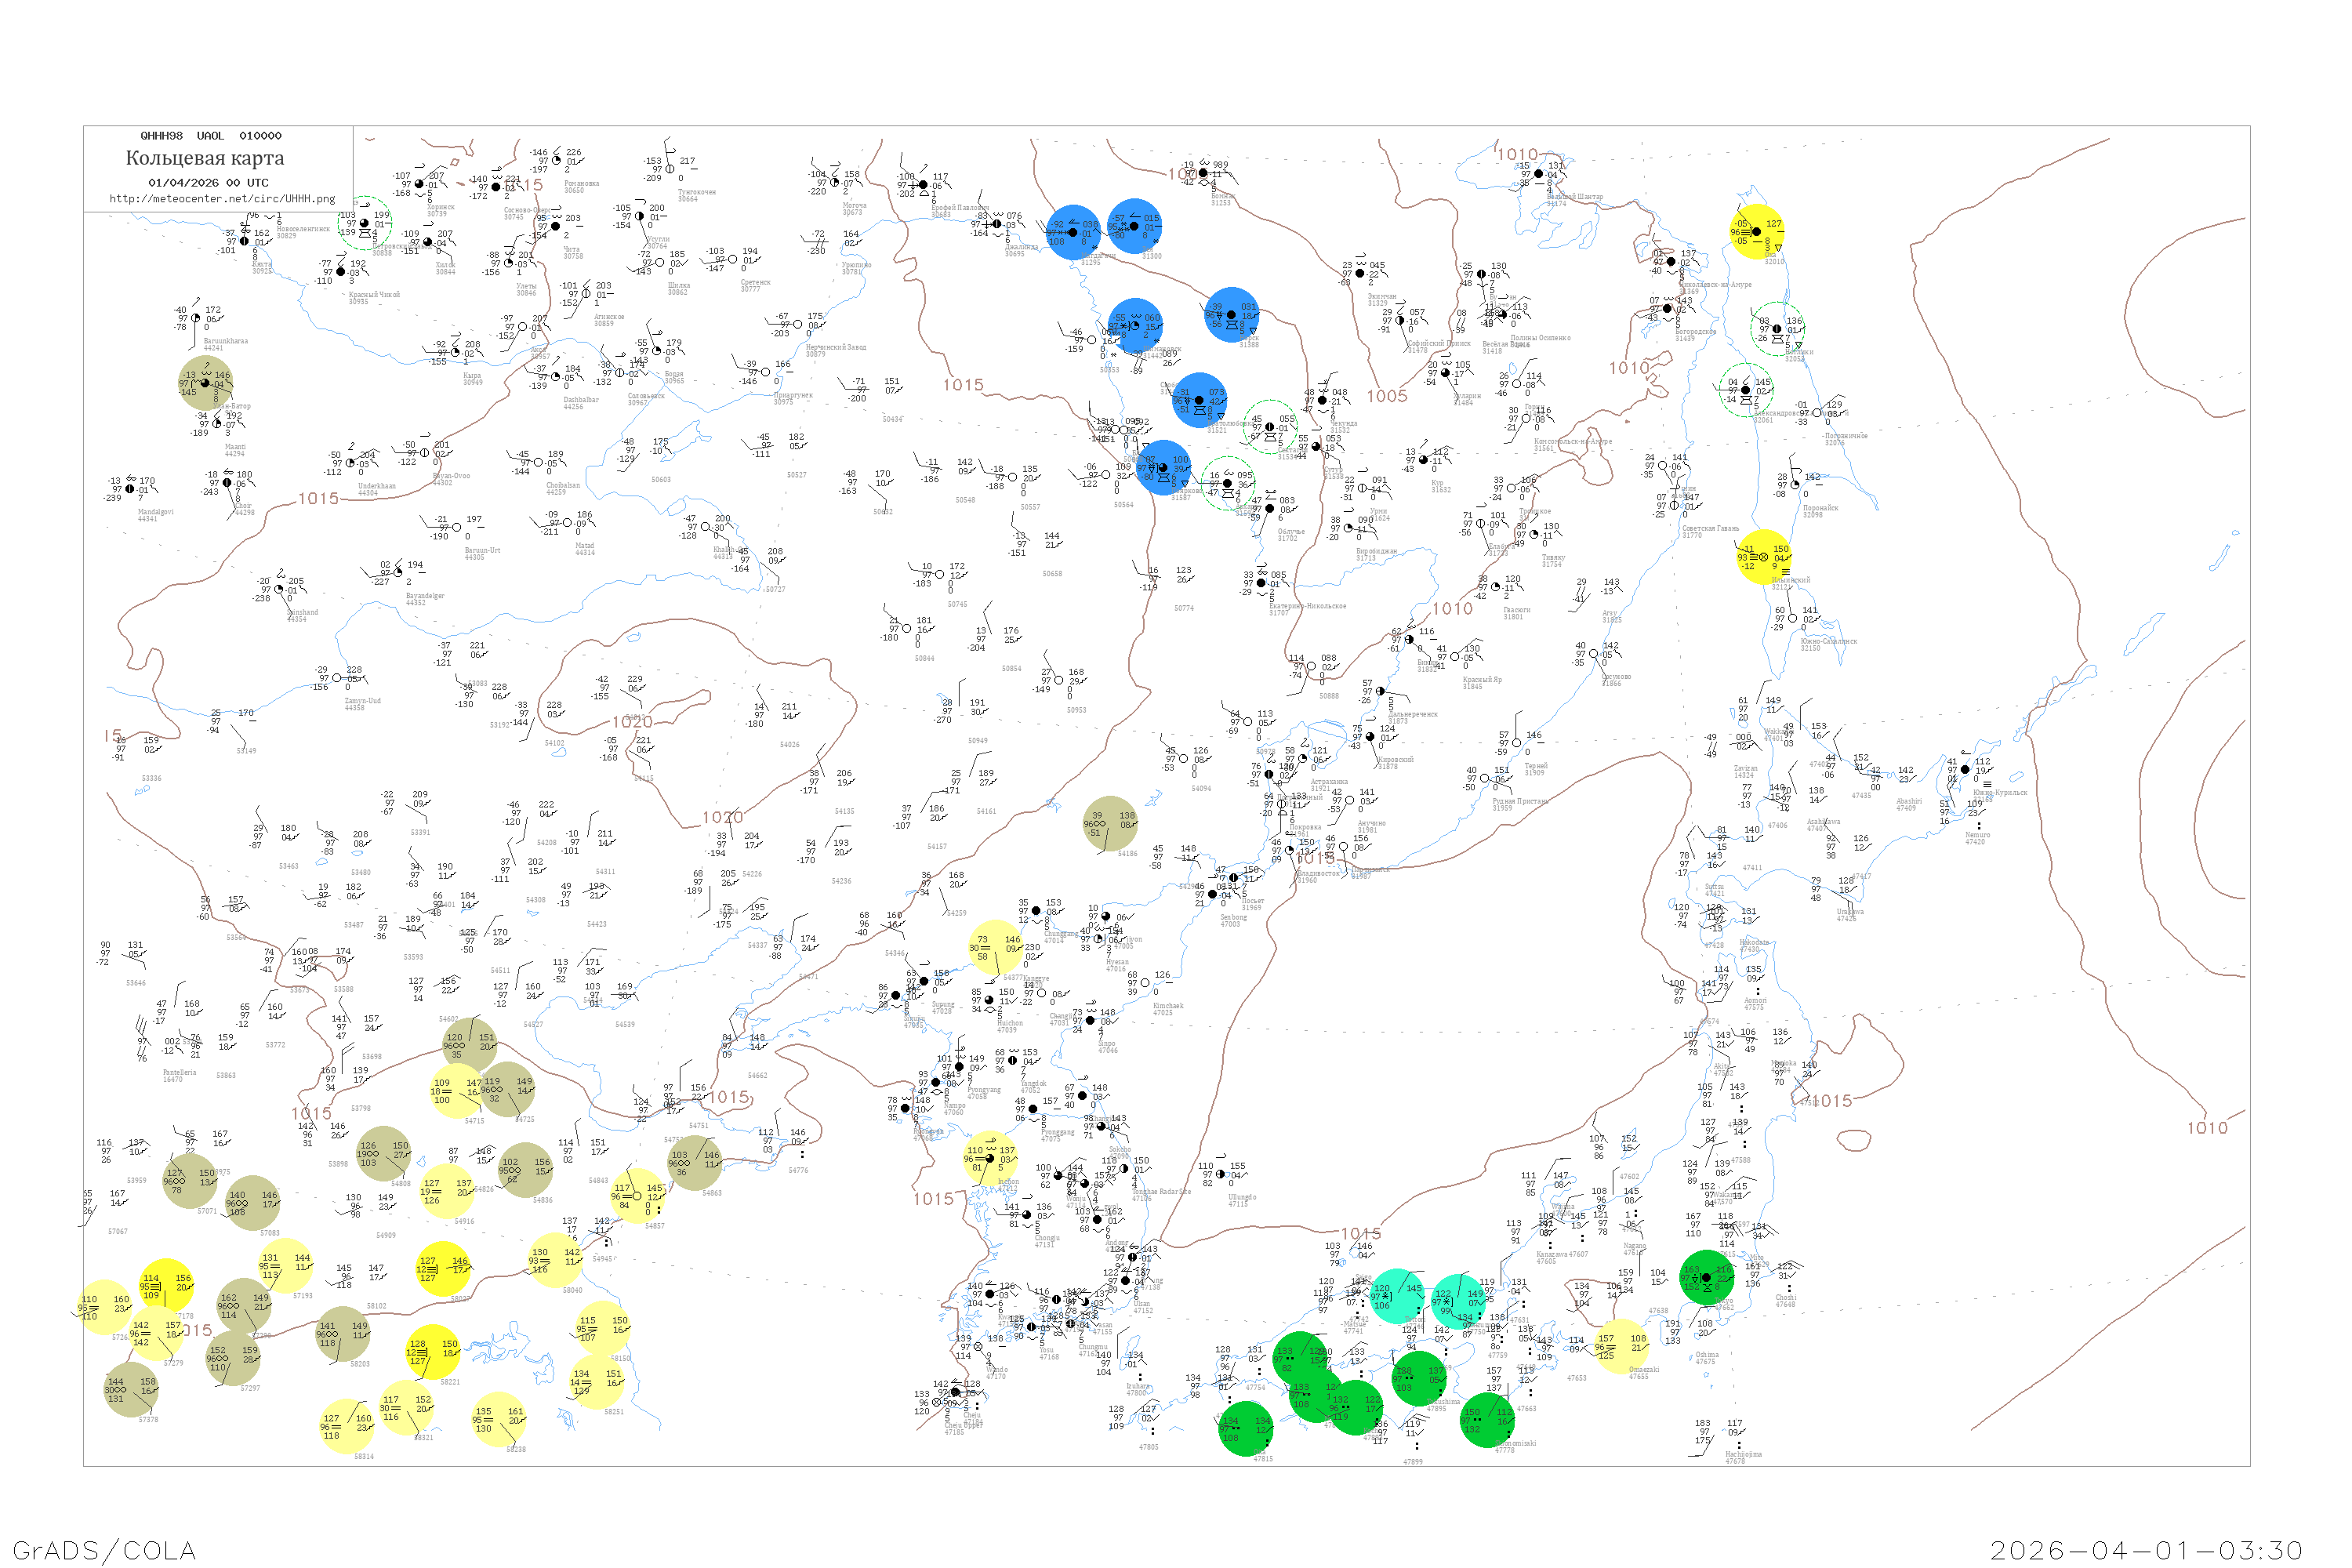Click the green dashed circle at Петровский Завод
Screen dimensions: 2352x1568
364,223
